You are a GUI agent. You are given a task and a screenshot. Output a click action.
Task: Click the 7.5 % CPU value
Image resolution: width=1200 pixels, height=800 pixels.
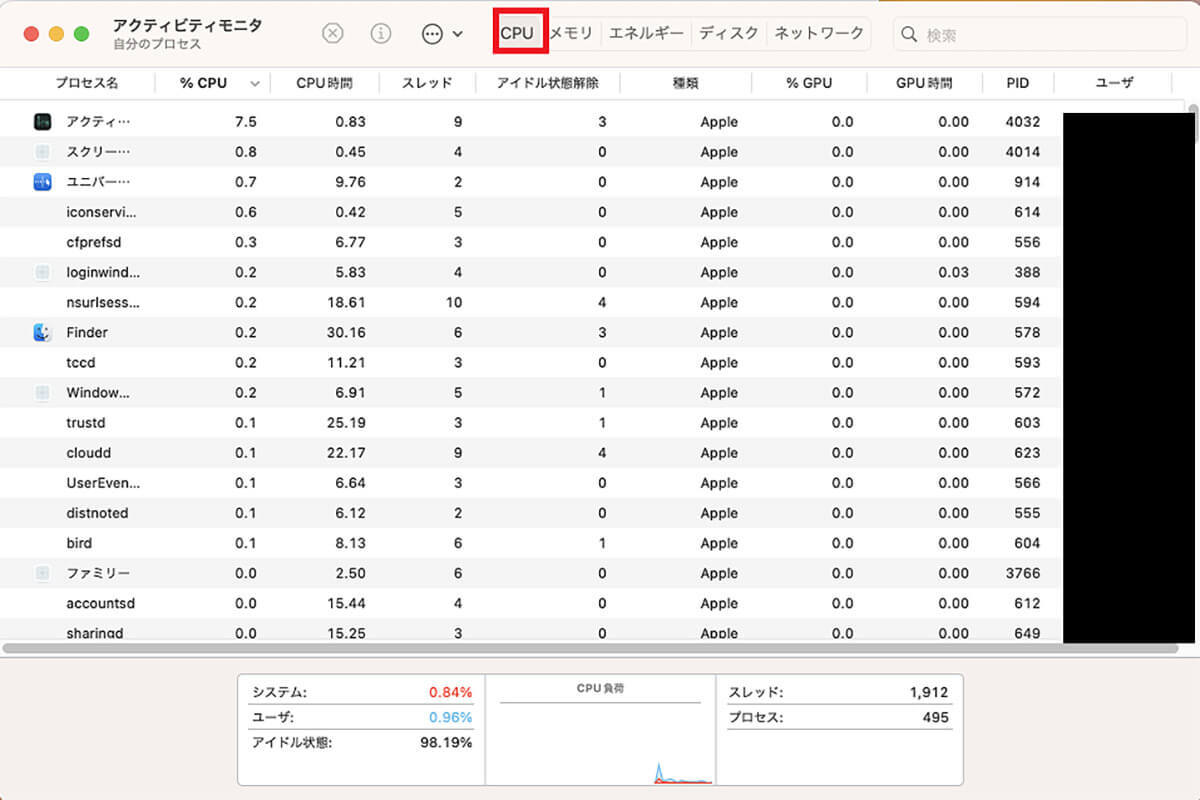click(x=245, y=122)
